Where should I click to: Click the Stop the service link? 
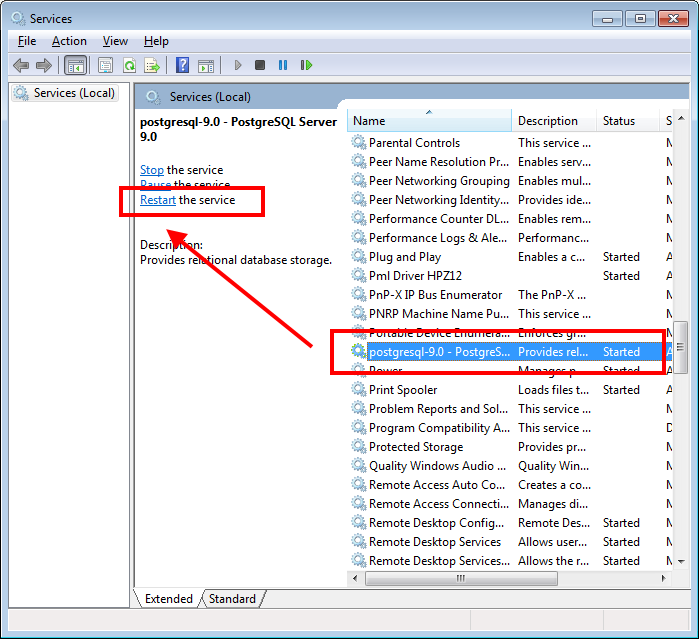152,170
